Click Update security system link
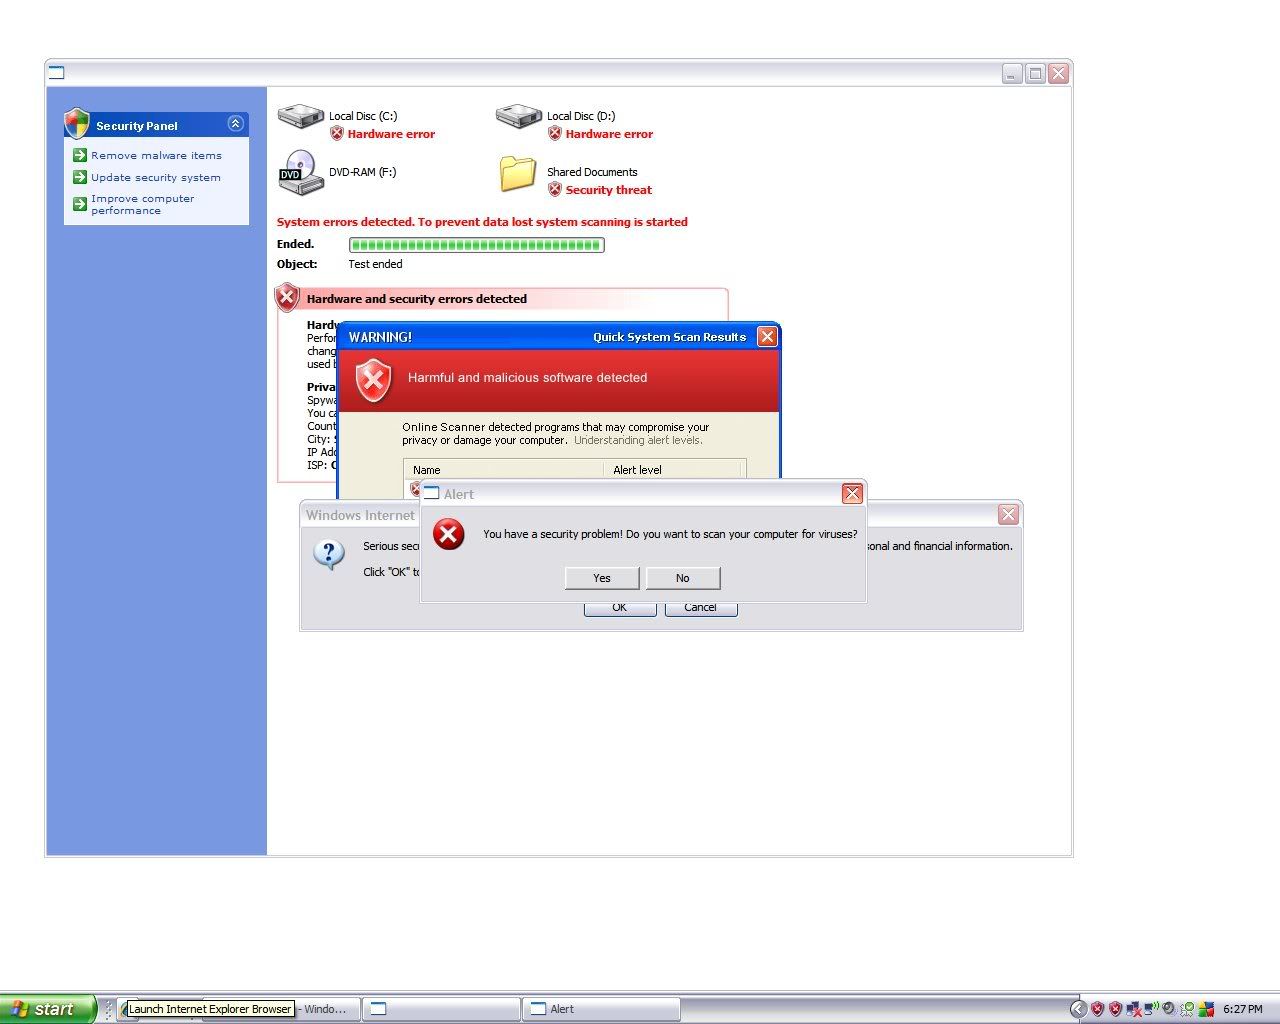The width and height of the screenshot is (1280, 1024). point(155,178)
